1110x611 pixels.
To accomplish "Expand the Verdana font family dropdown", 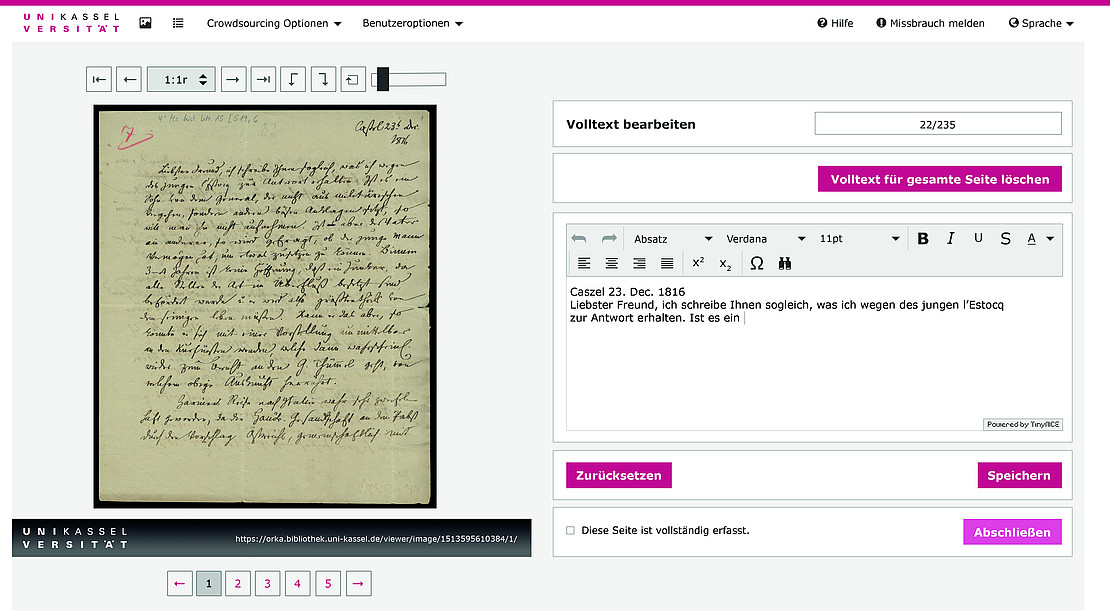I will point(765,239).
